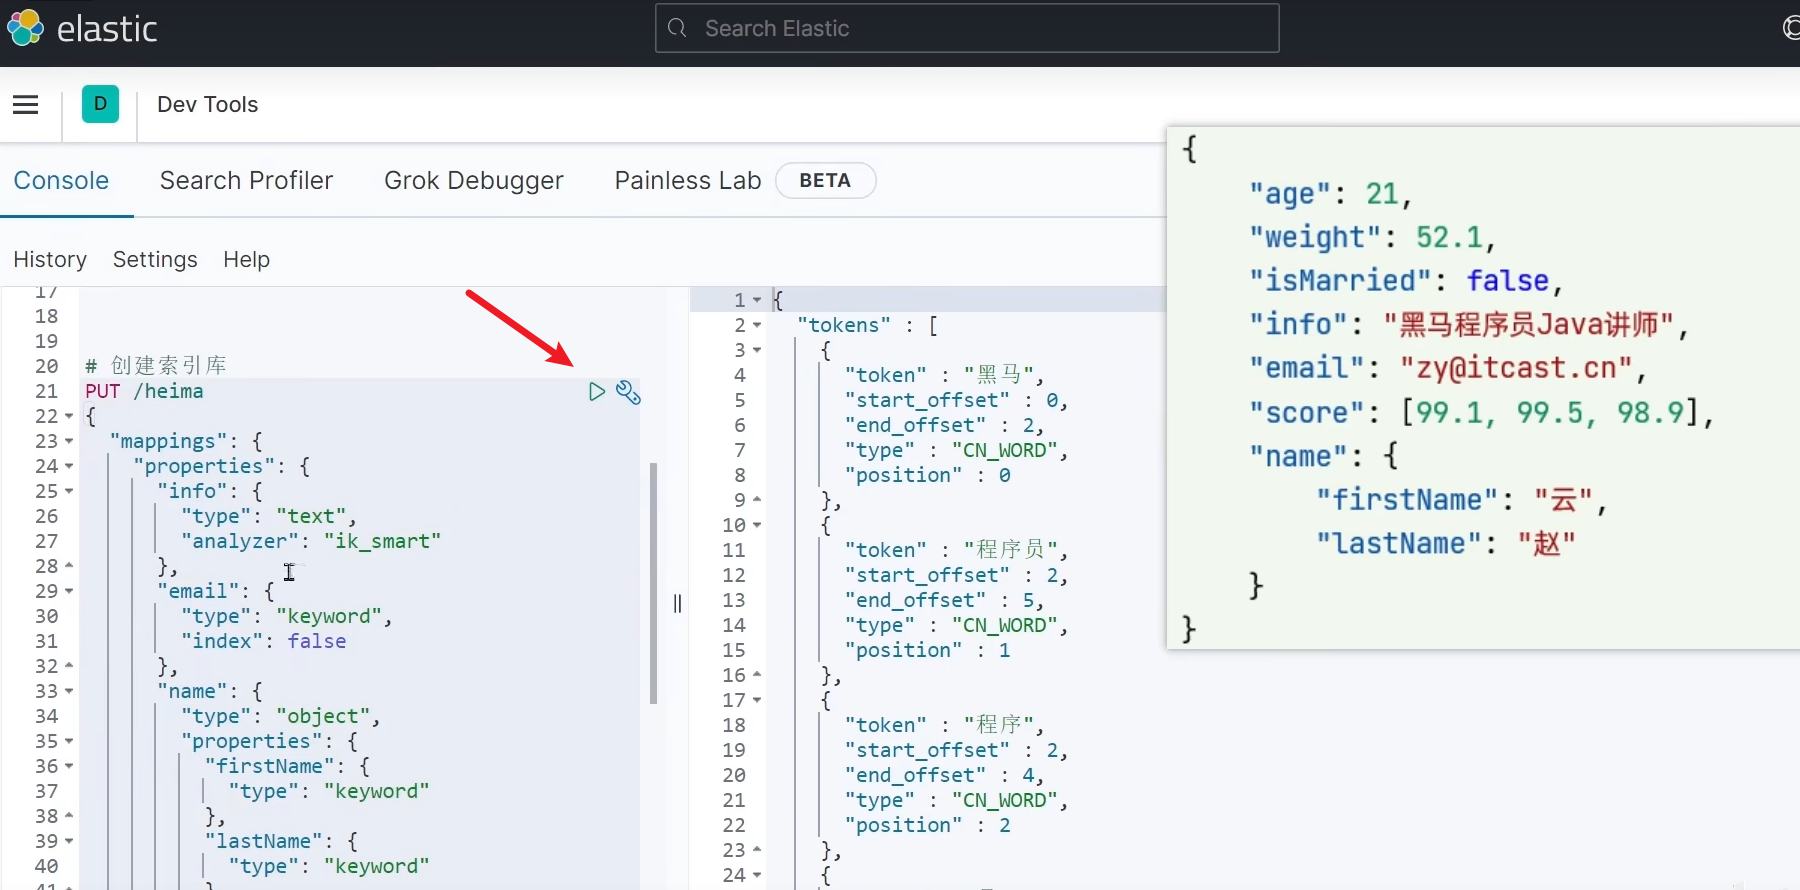Fold the "firstName" block at line 36

click(69, 767)
